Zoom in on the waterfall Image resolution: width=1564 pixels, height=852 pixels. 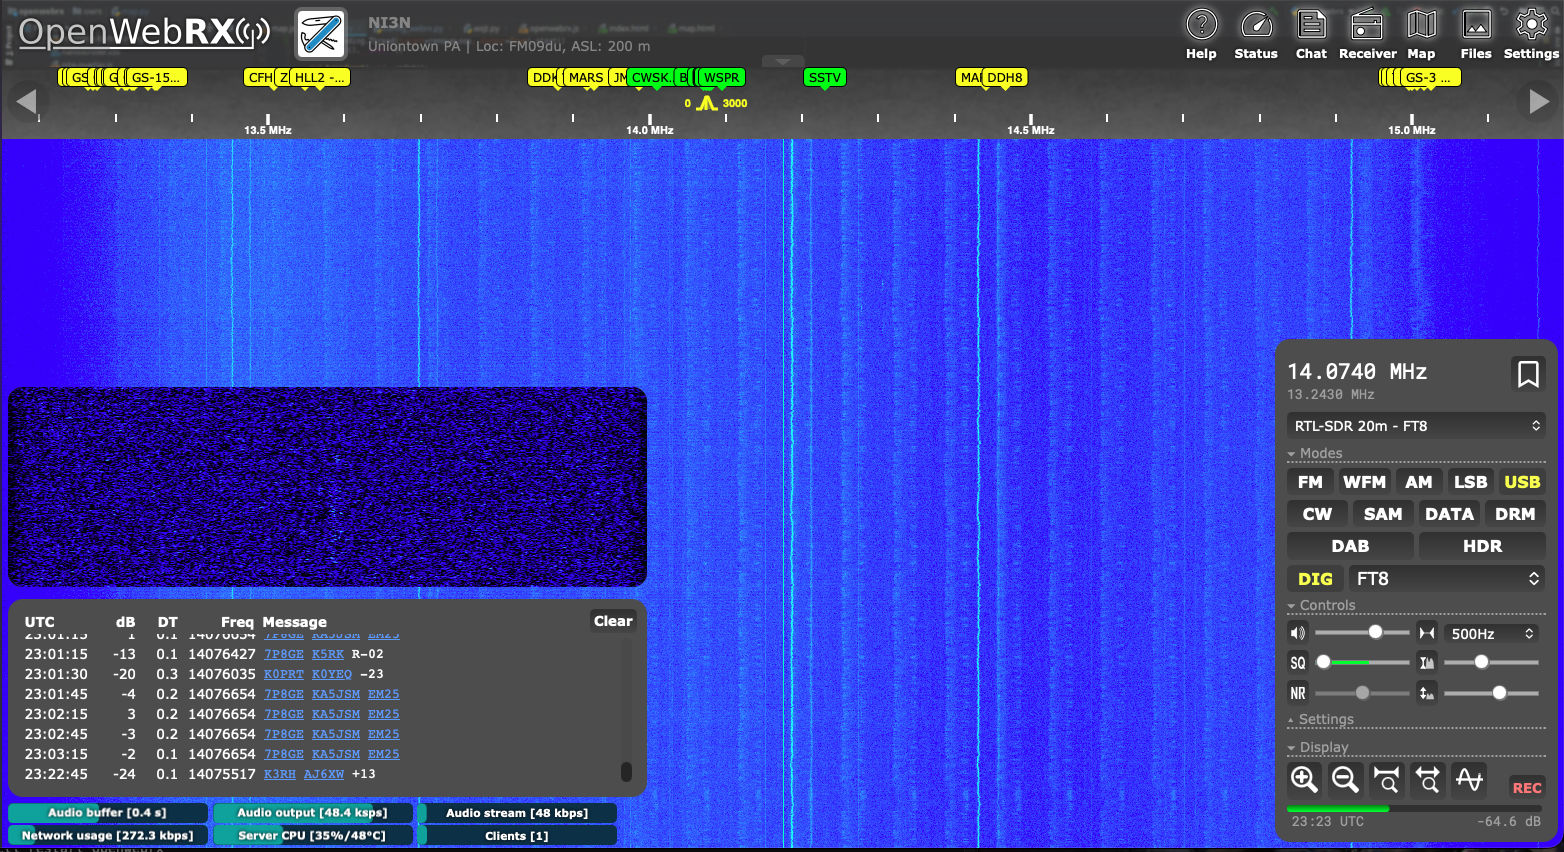1304,779
